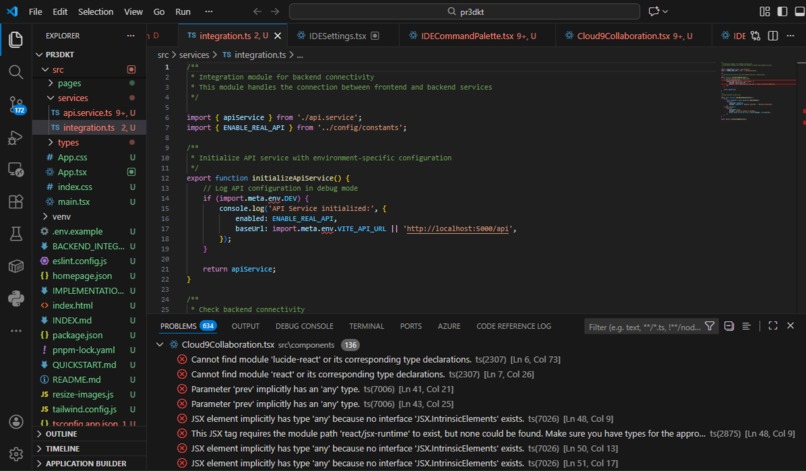Open the View menu
Screen dimensions: 806x471
tap(133, 11)
